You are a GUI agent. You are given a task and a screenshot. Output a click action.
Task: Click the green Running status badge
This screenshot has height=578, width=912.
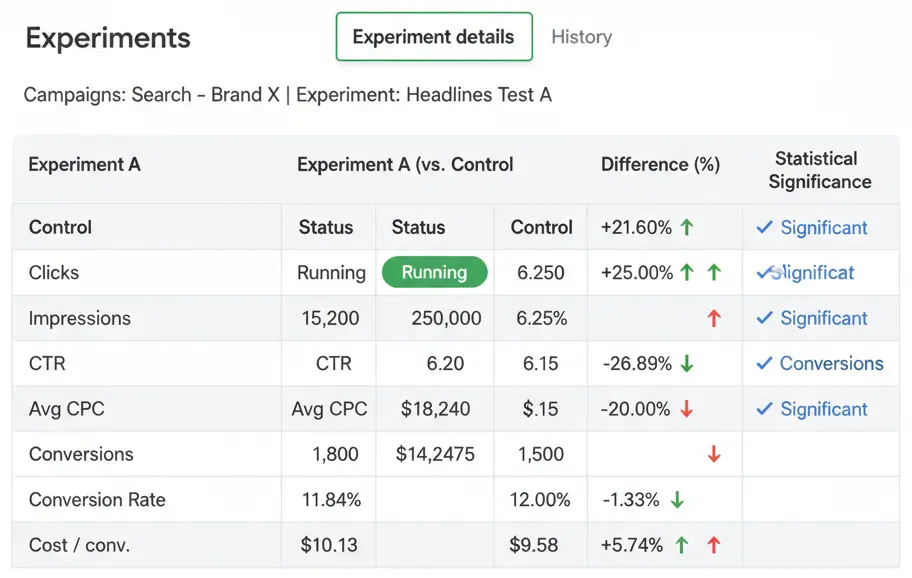pyautogui.click(x=434, y=272)
